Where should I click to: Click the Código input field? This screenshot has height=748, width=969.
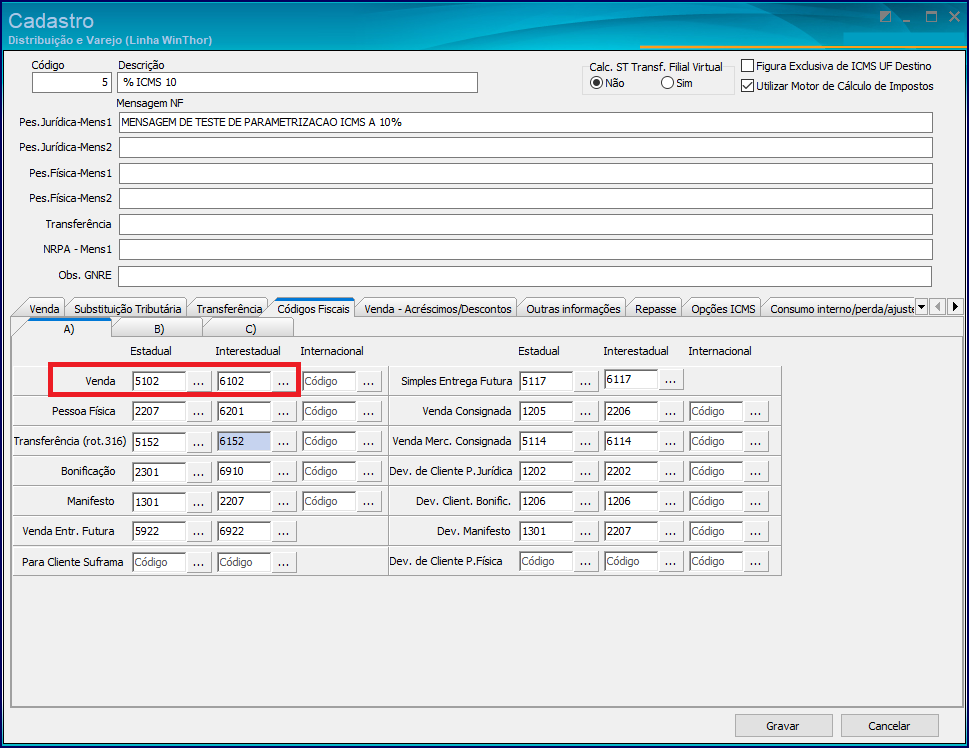coord(72,82)
